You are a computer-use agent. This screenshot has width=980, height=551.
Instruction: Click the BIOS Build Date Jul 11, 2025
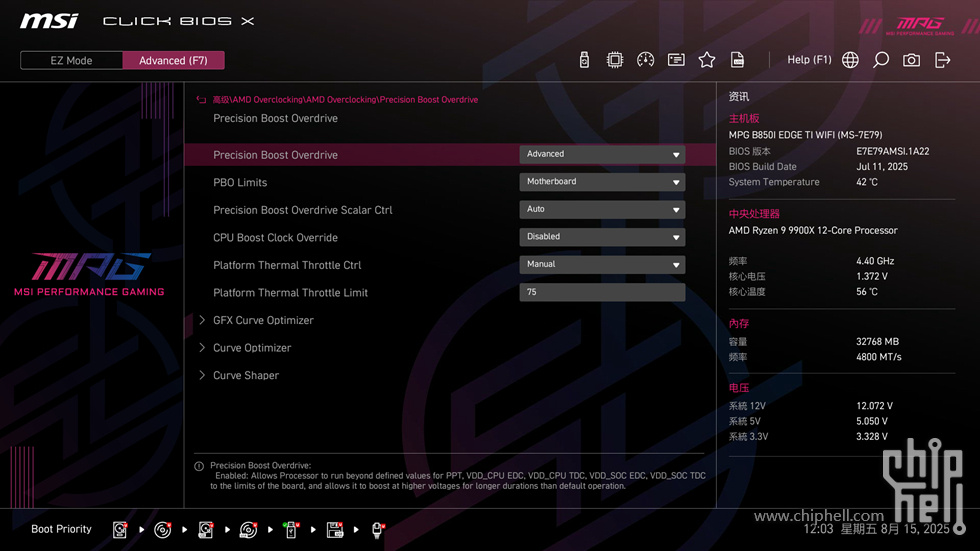(882, 167)
